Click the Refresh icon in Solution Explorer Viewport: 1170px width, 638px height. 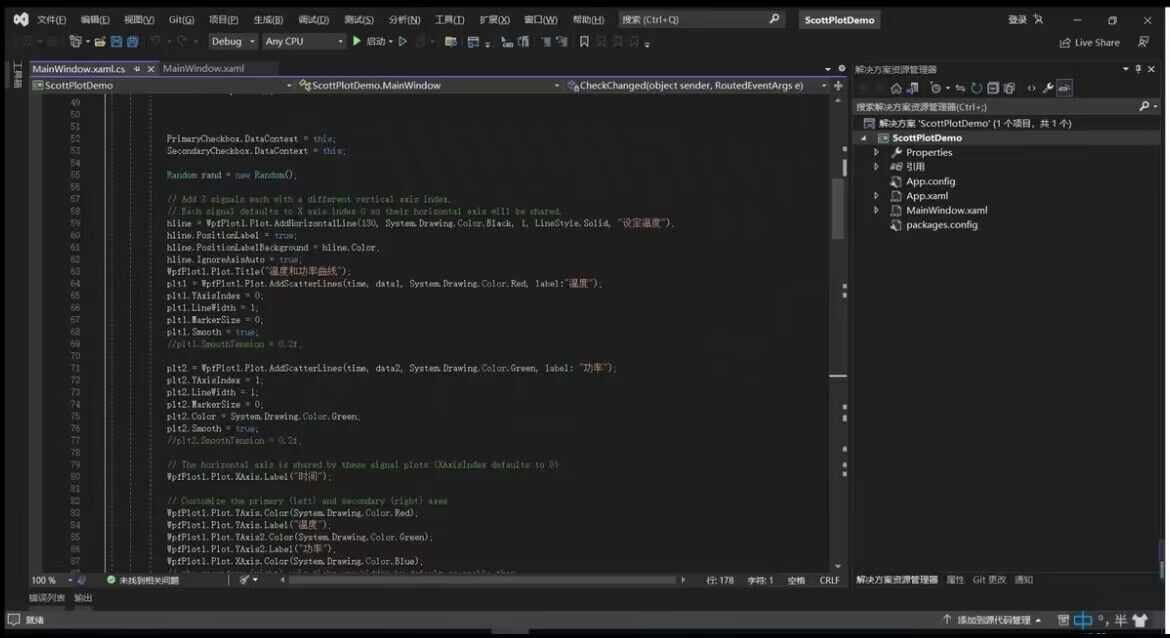[x=977, y=88]
